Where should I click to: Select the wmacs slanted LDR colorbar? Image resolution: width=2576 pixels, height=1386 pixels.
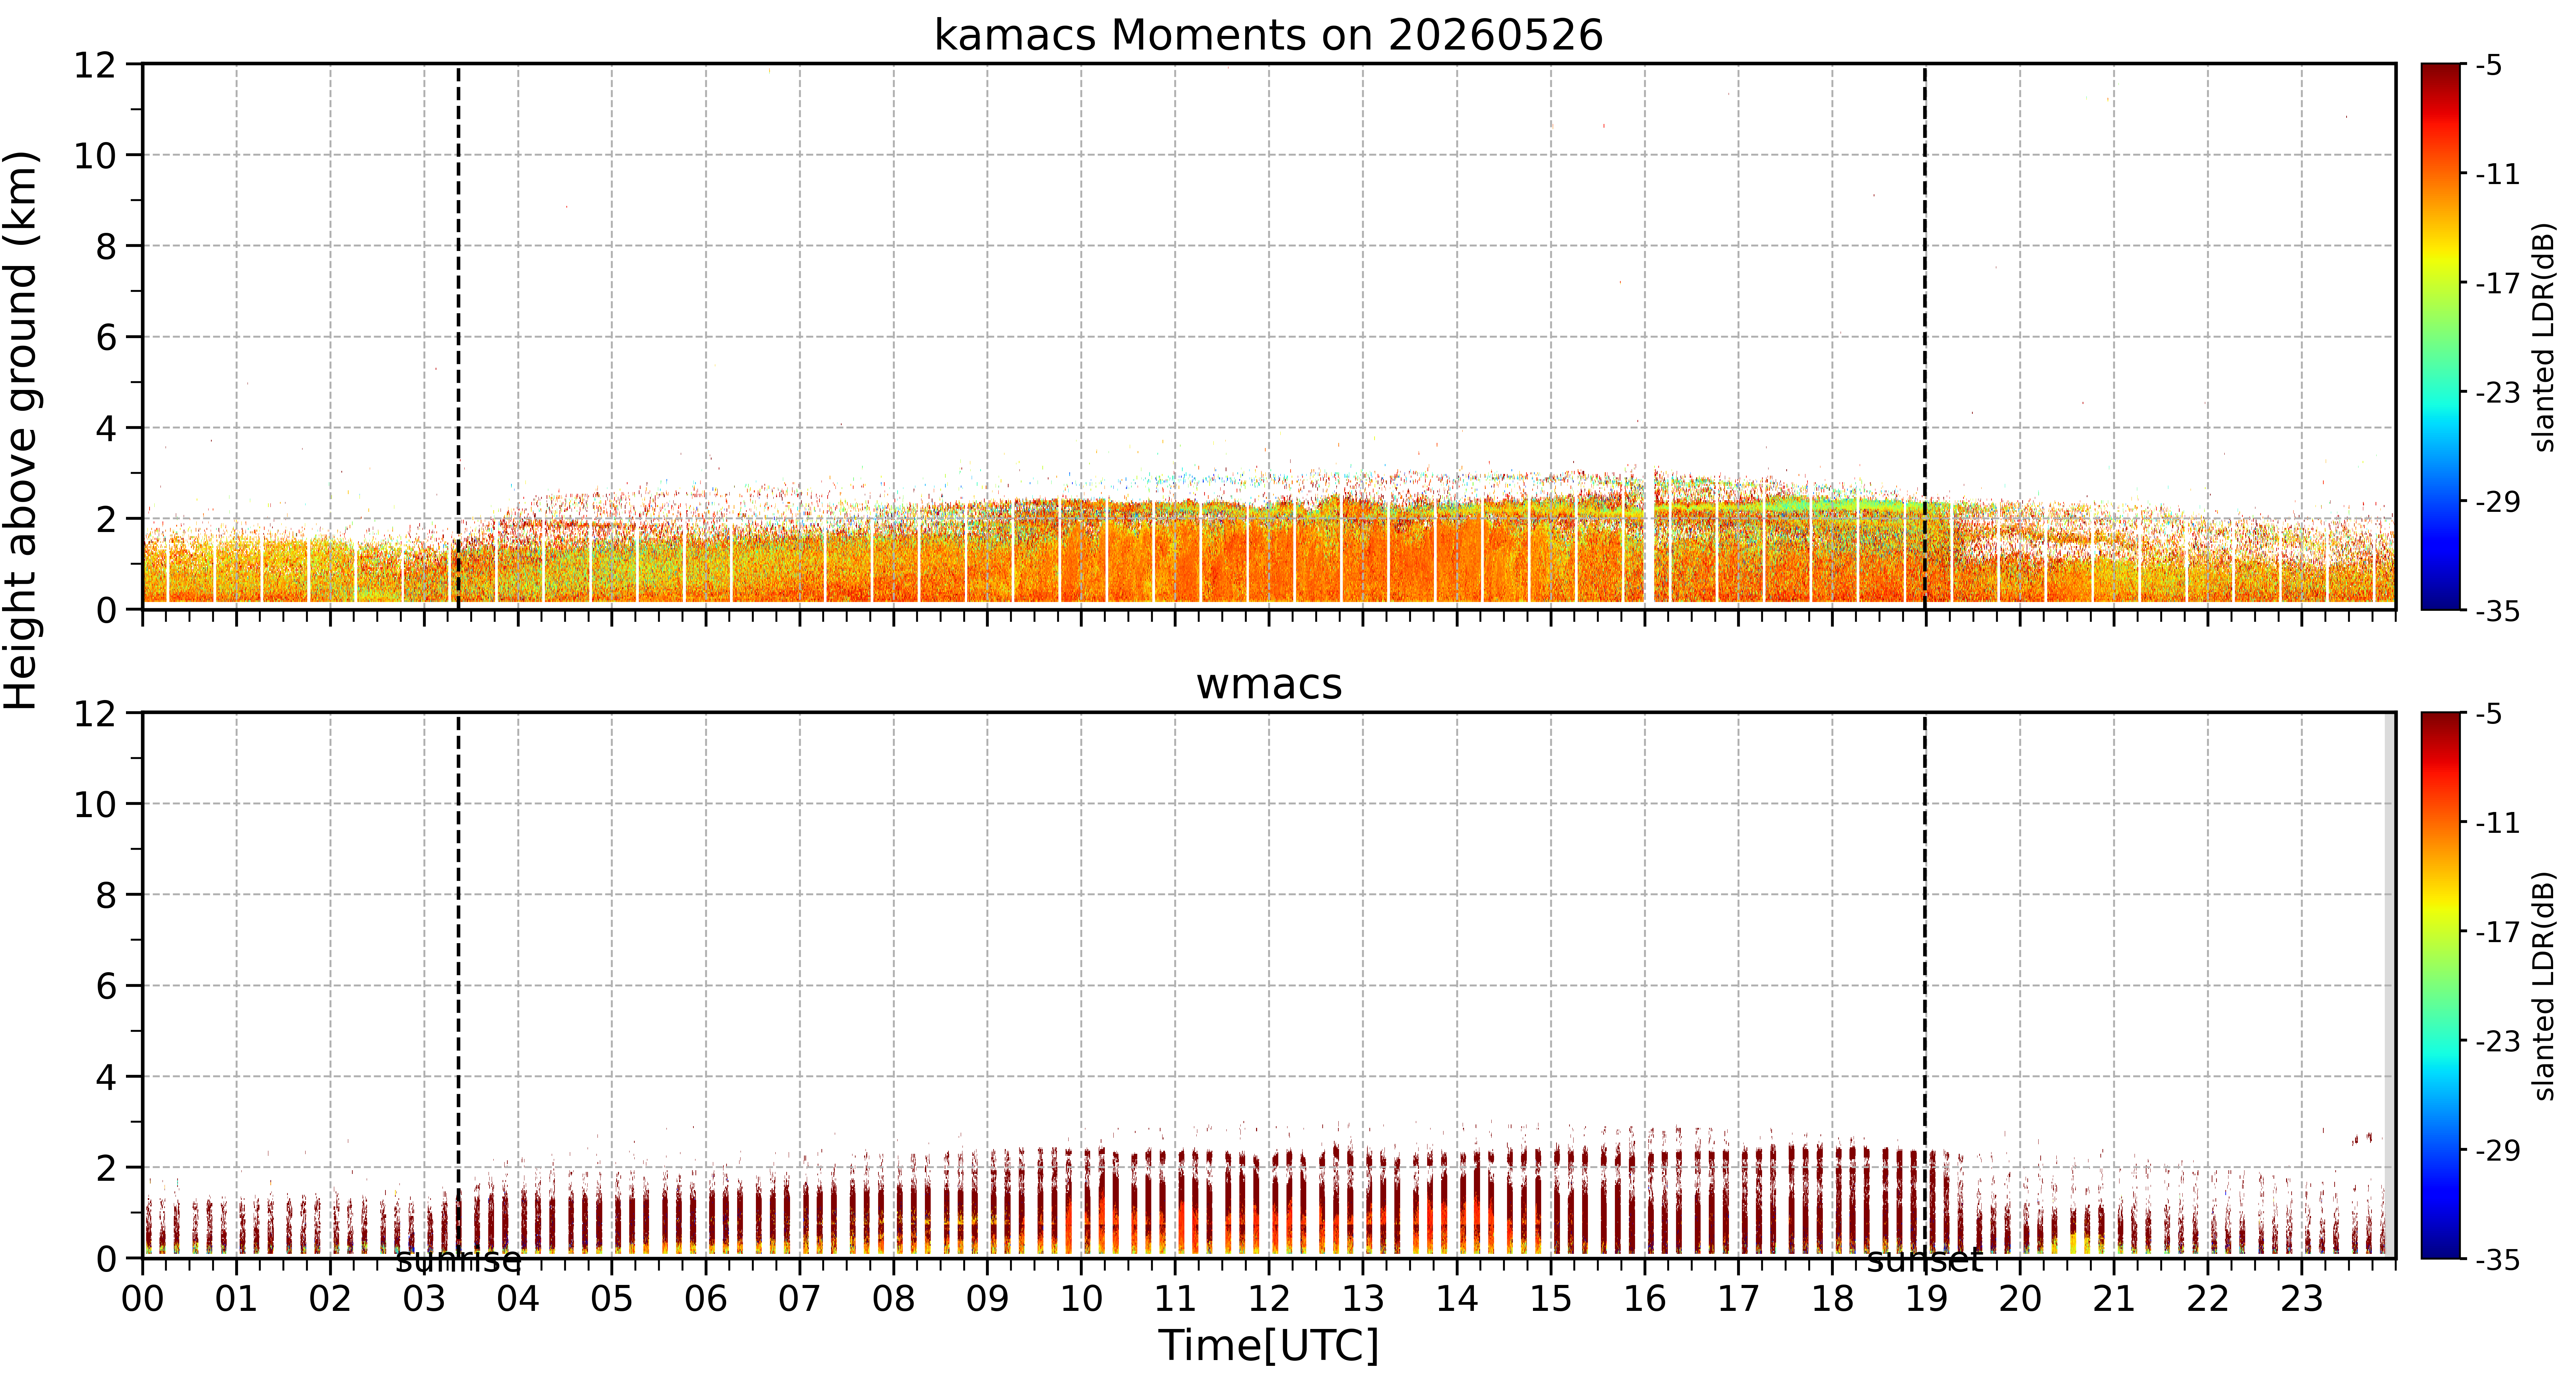coord(2441,985)
